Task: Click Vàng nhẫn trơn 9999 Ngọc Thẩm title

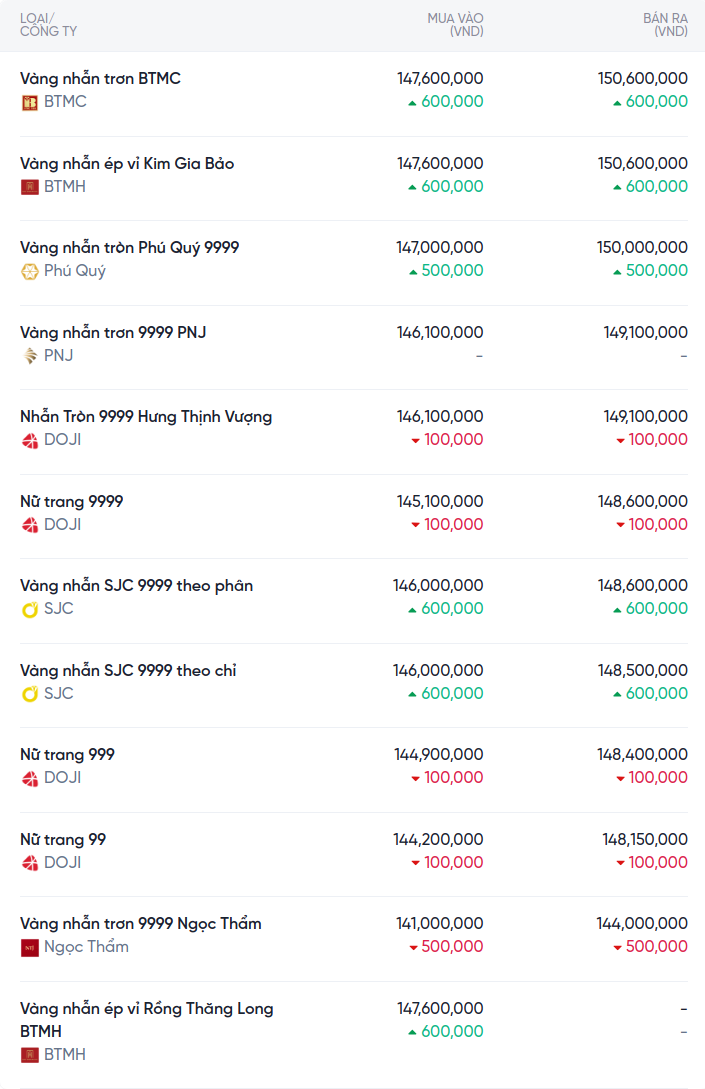Action: [140, 923]
